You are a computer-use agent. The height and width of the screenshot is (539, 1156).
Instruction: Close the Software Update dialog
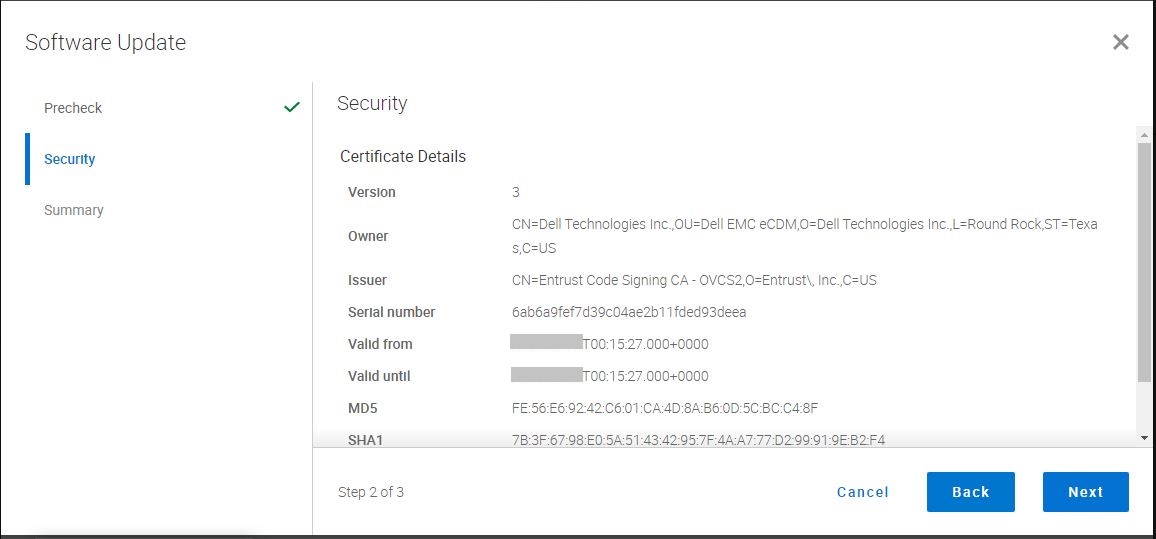click(1121, 42)
